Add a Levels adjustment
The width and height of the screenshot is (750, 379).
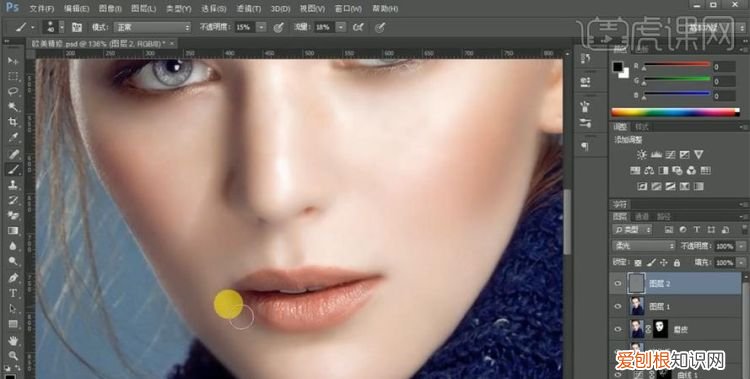pyautogui.click(x=656, y=155)
